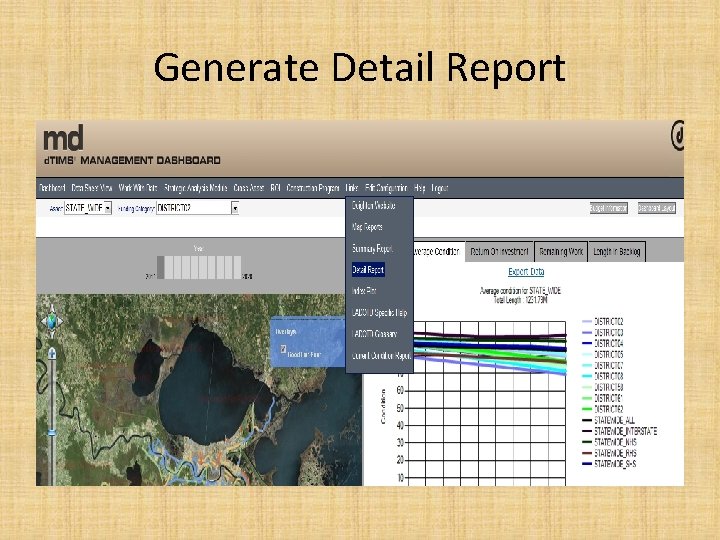Viewport: 720px width, 540px height.
Task: Open the Help menu
Action: click(419, 188)
